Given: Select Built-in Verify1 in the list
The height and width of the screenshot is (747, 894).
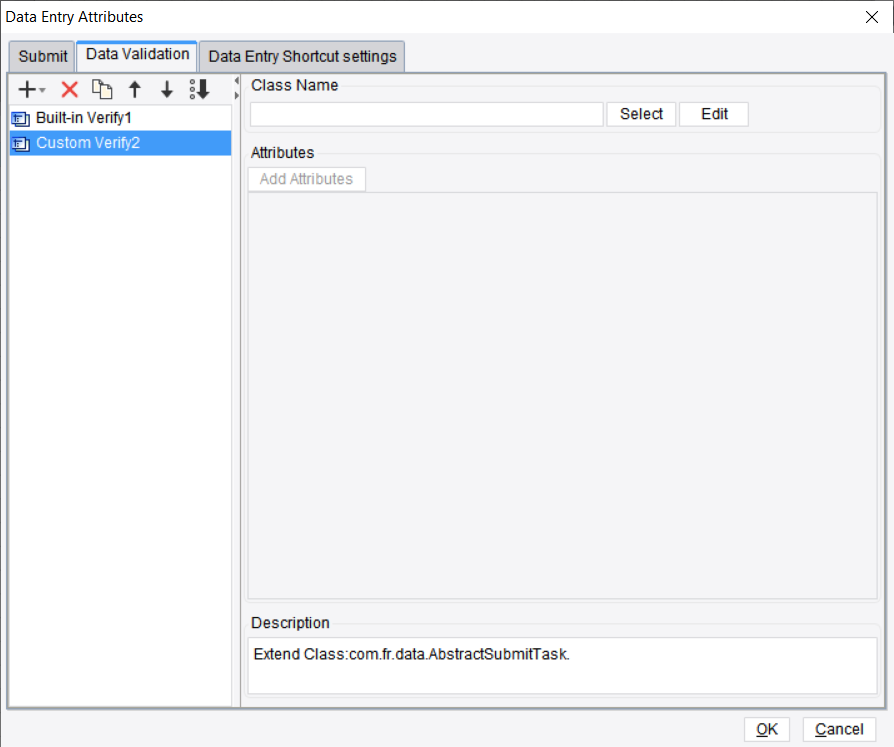Looking at the screenshot, I should point(120,118).
